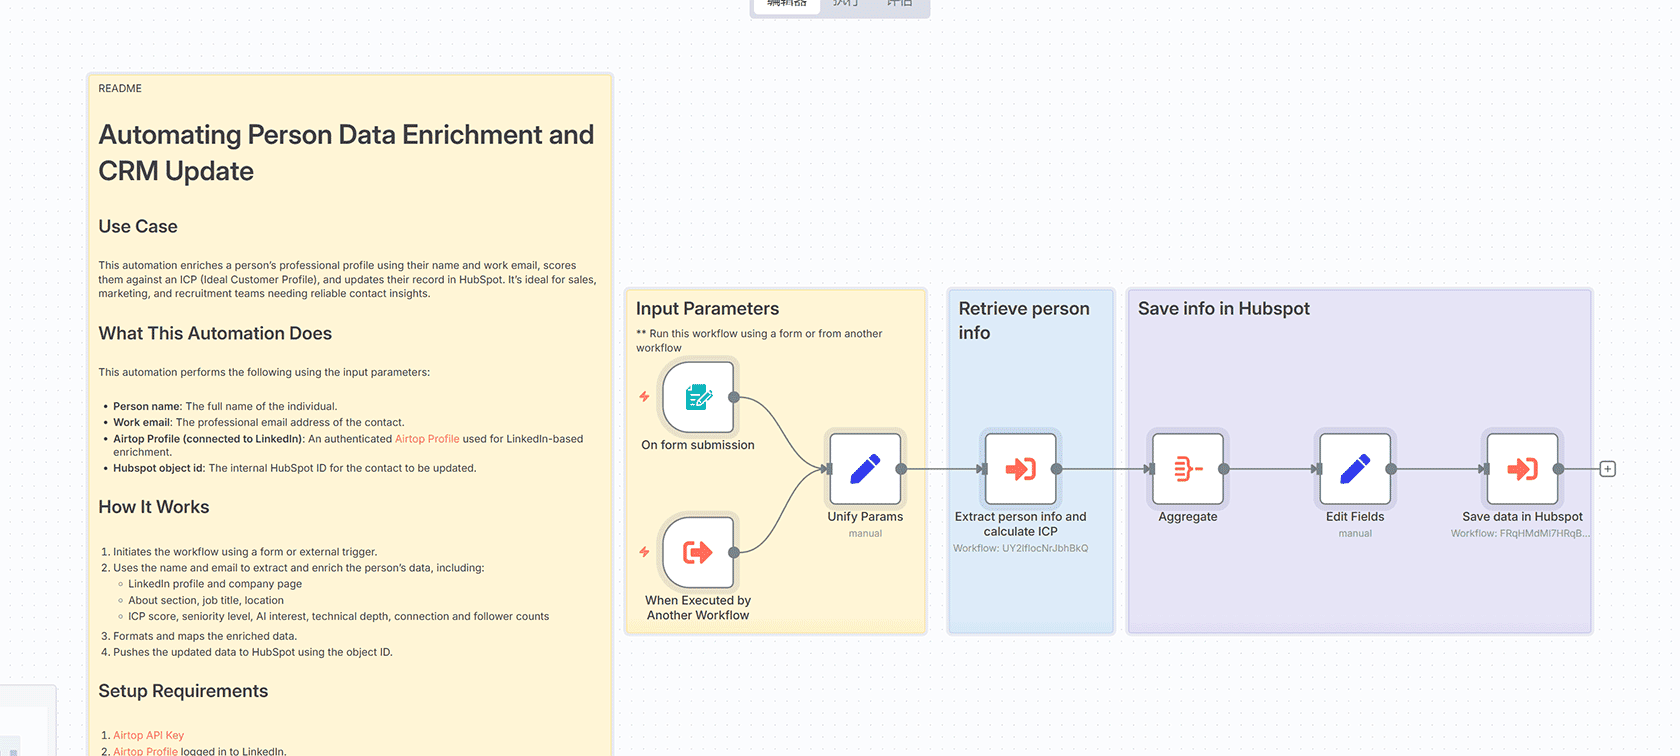Image resolution: width=1680 pixels, height=756 pixels.
Task: Click the Input Parameters sticky note title
Action: point(707,308)
